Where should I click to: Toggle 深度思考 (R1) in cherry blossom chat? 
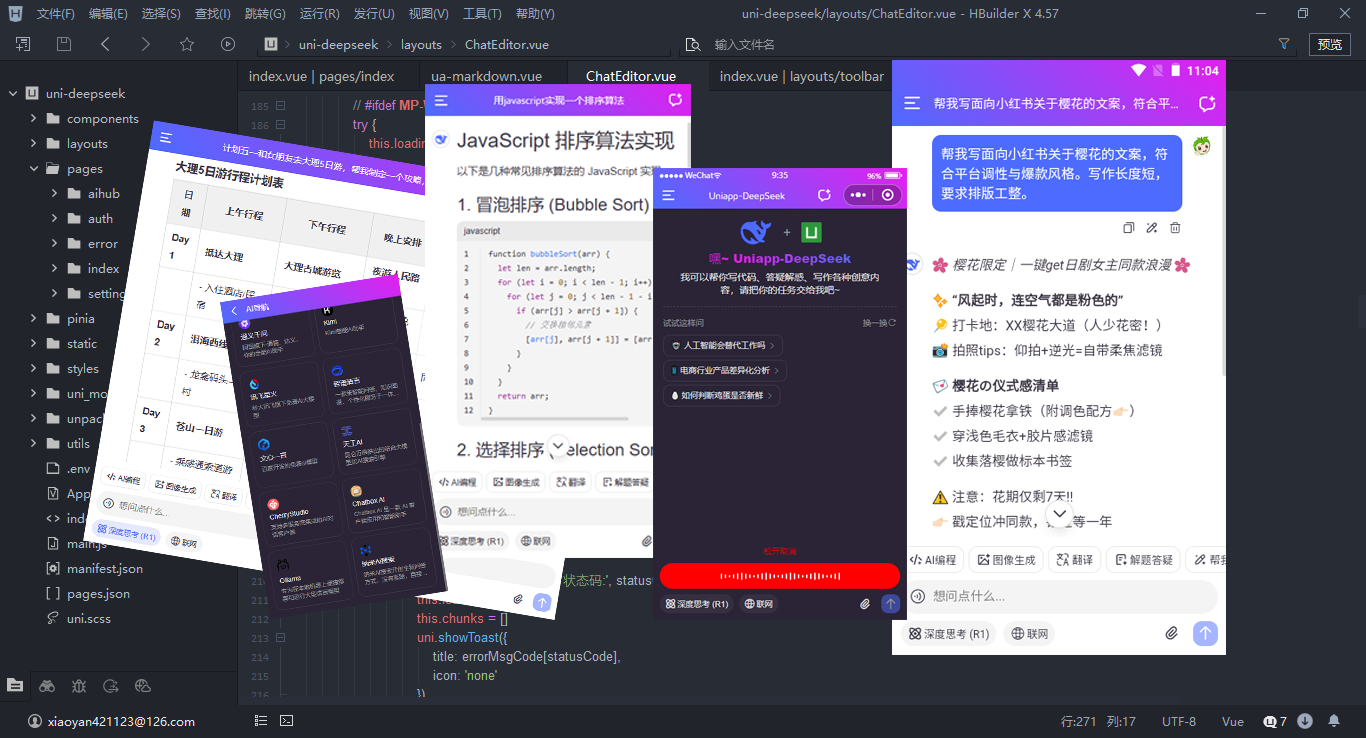tap(948, 634)
